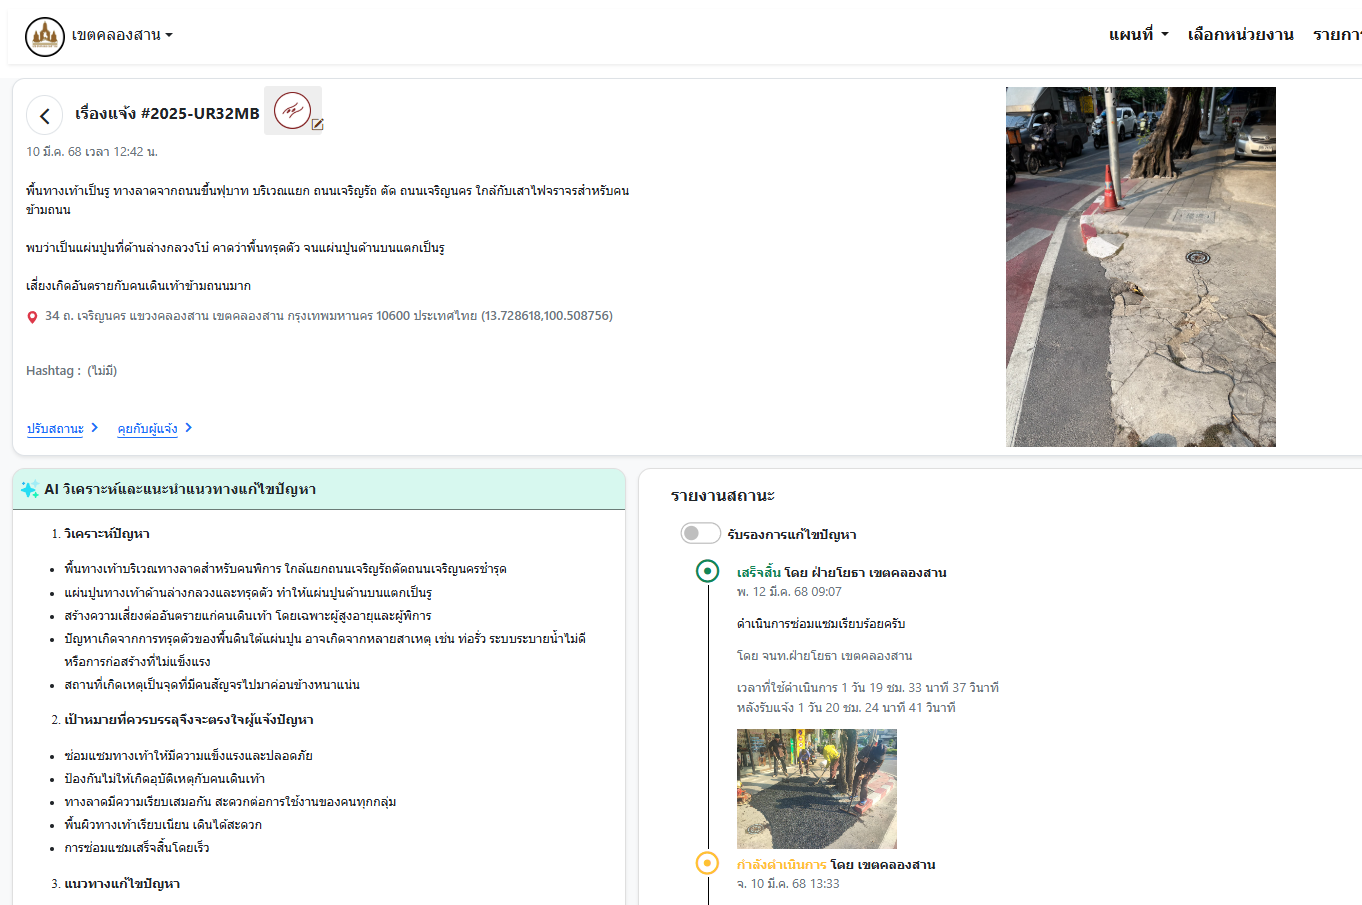Image resolution: width=1362 pixels, height=905 pixels.
Task: Click the bullet การซ่อมแซมเสร็จสิ้นโดยเร็ว
Action: click(137, 848)
